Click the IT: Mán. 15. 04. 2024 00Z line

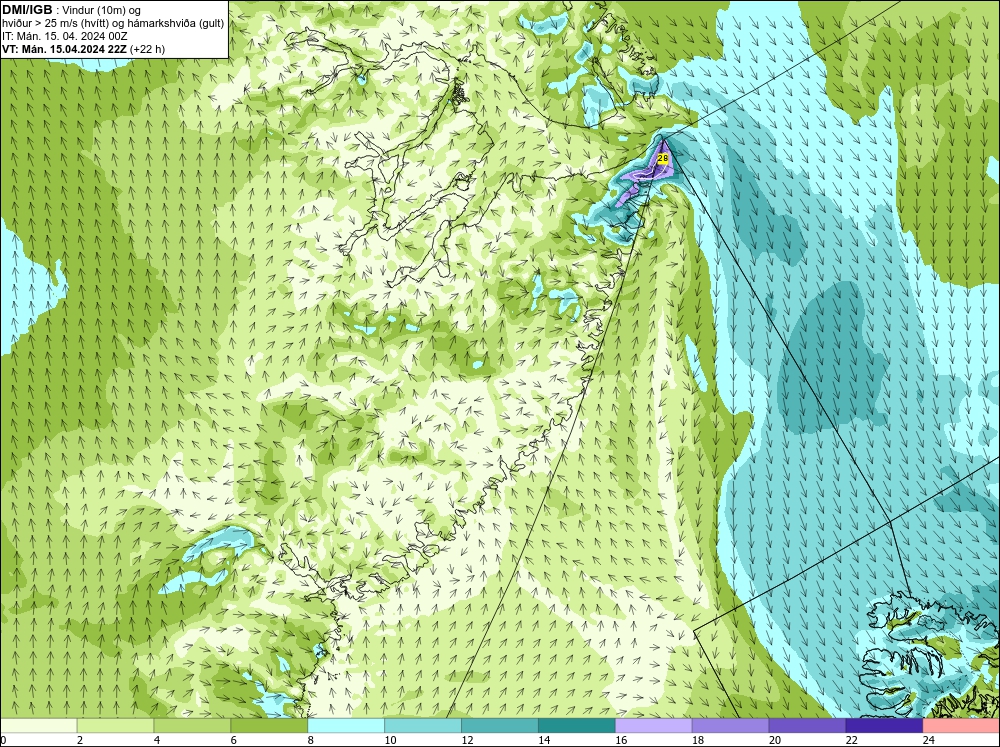pyautogui.click(x=64, y=36)
